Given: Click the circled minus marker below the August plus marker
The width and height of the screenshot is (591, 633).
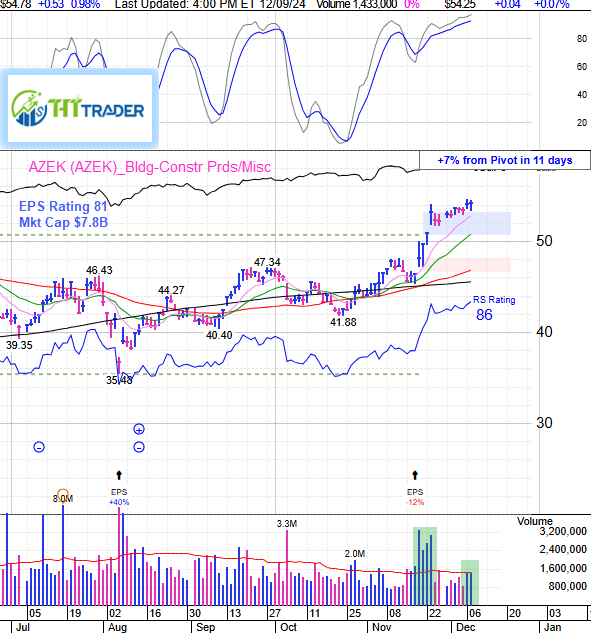Looking at the screenshot, I should point(139,447).
